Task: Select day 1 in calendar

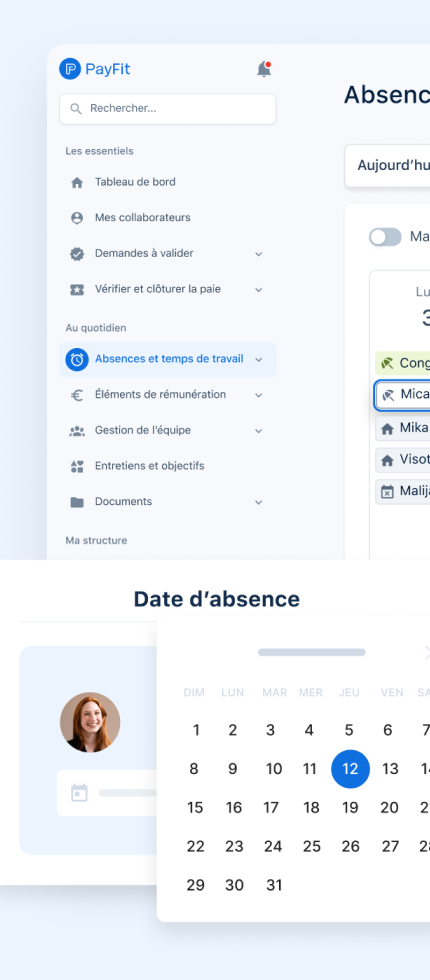Action: point(196,730)
